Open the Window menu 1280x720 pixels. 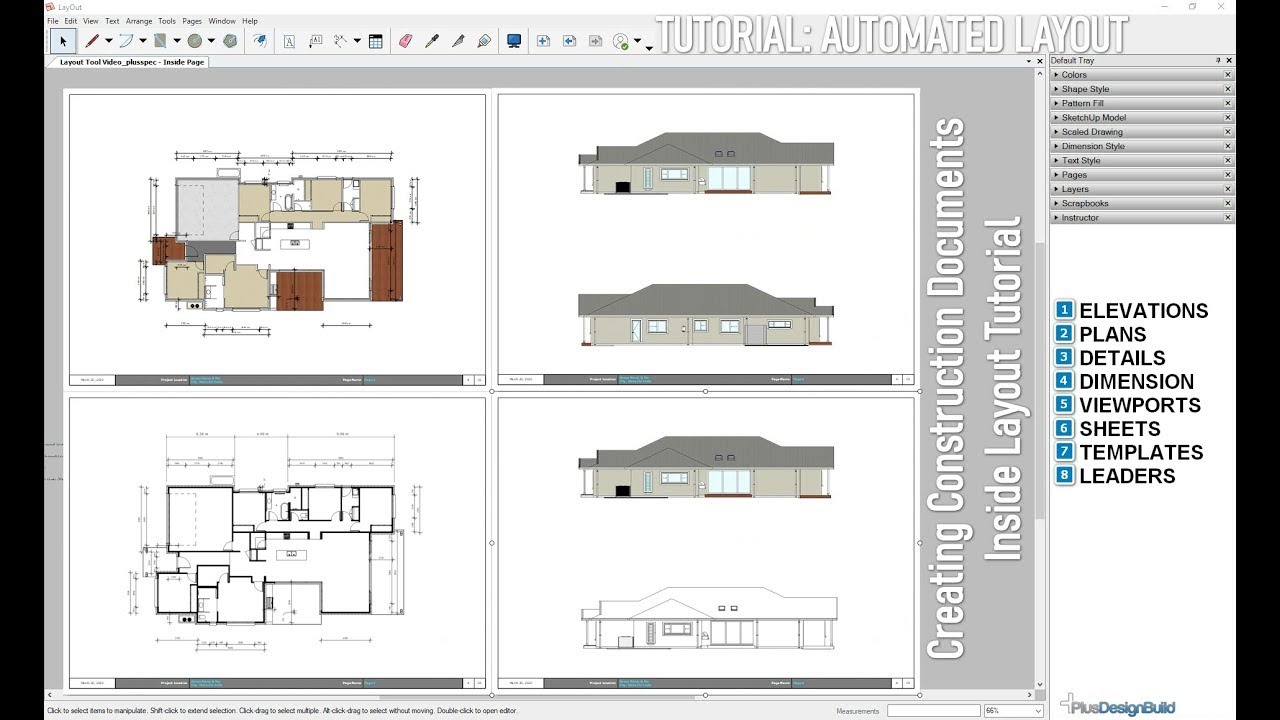(x=222, y=21)
